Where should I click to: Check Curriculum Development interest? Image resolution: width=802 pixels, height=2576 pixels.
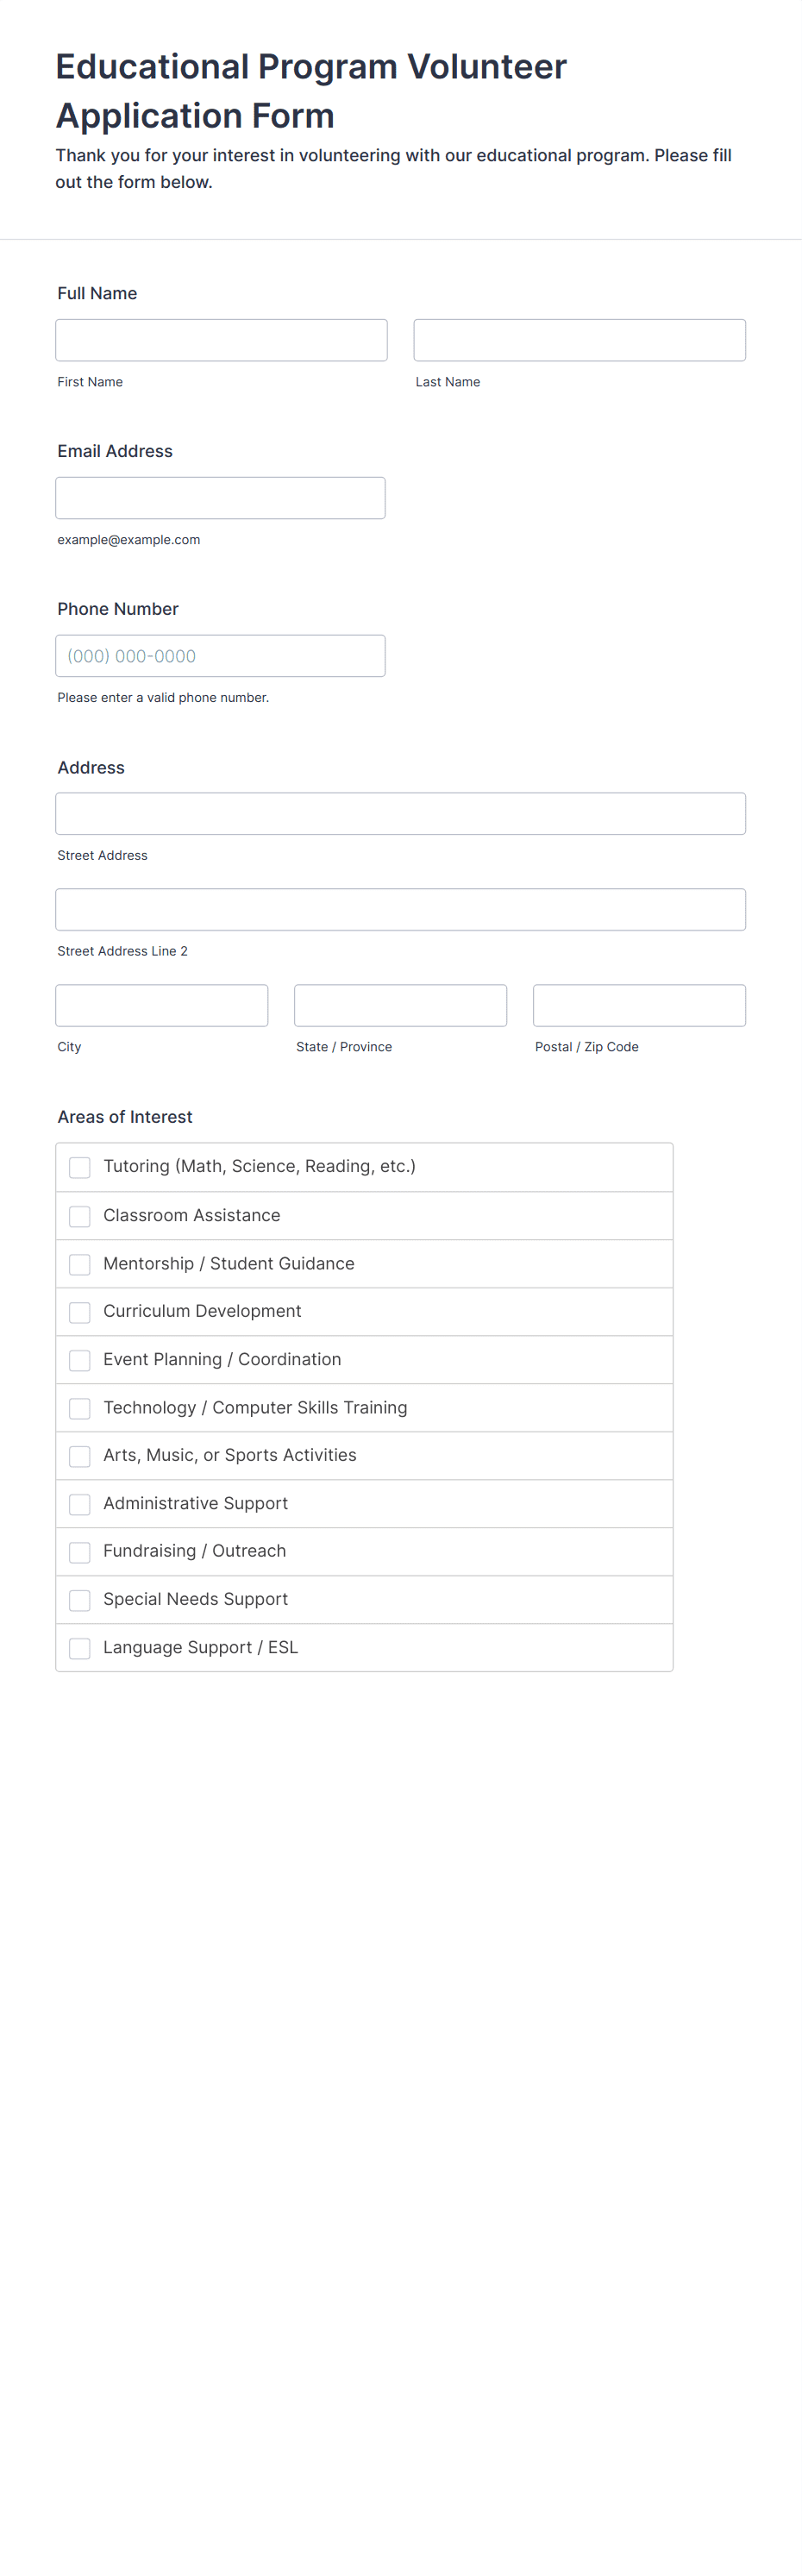point(79,1312)
